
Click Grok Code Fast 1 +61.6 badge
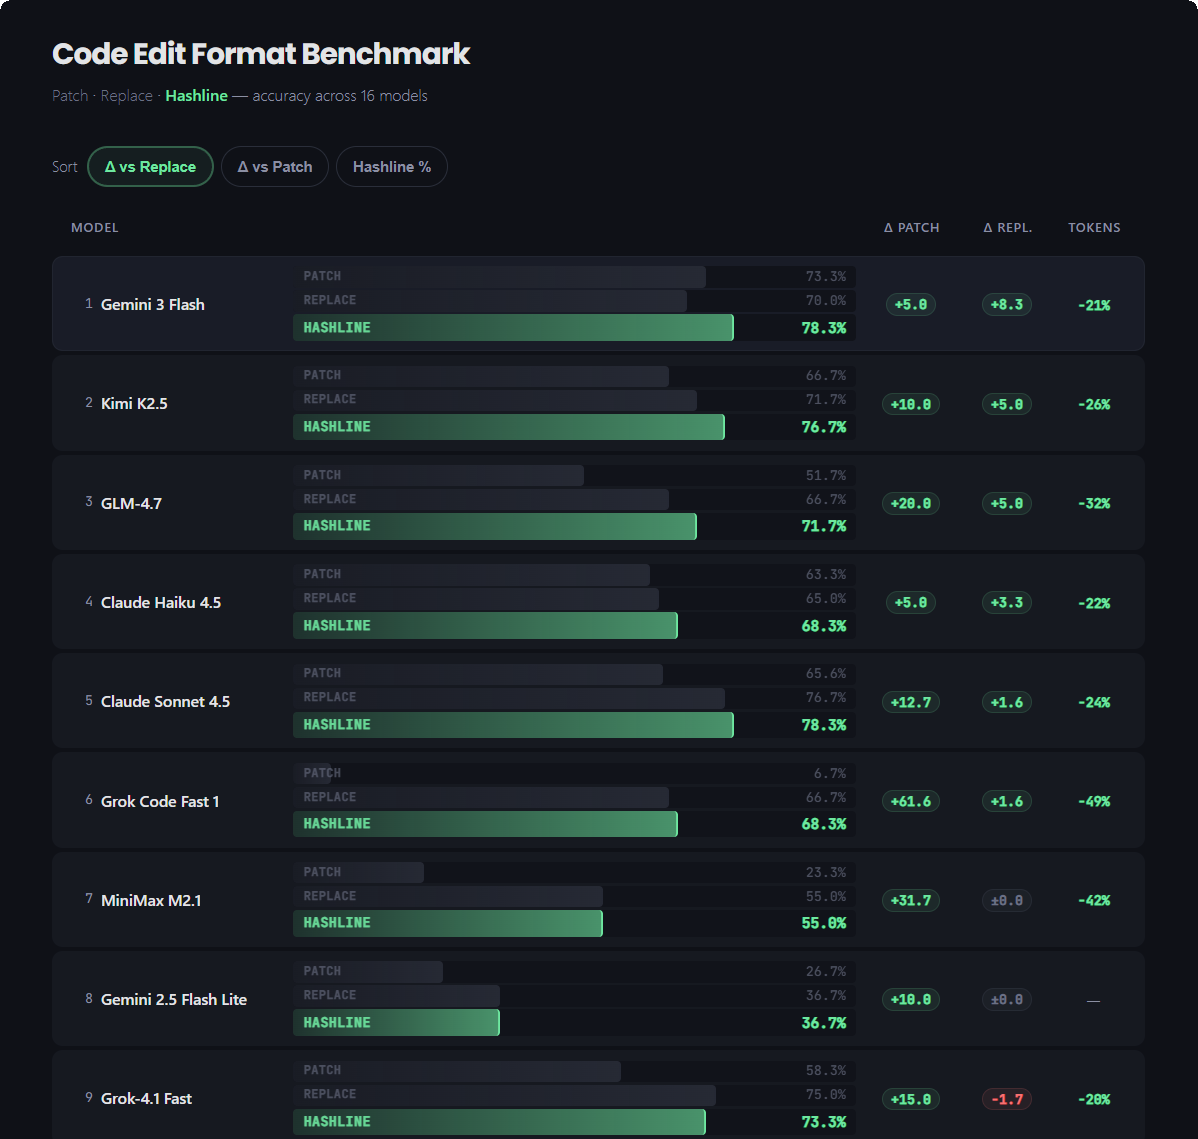pos(911,801)
